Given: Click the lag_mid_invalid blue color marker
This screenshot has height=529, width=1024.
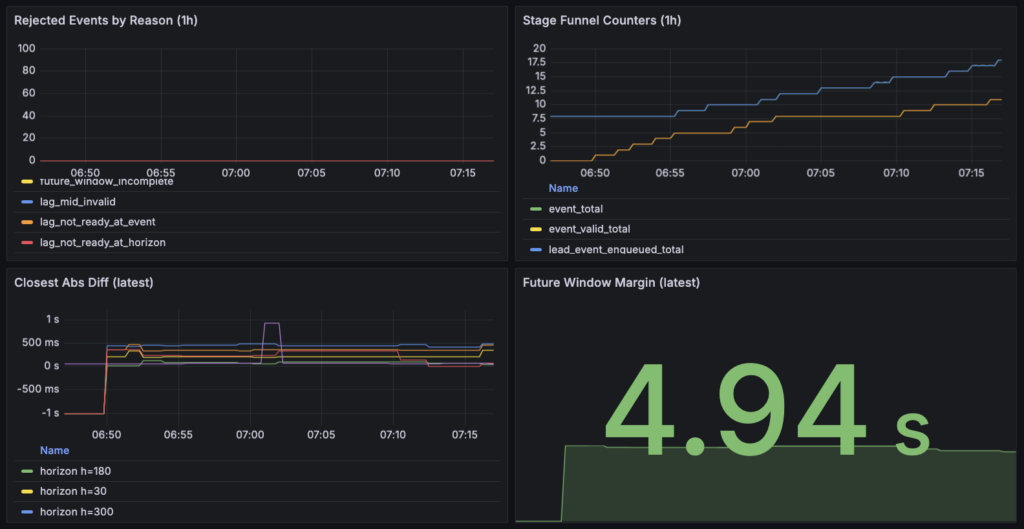Looking at the screenshot, I should click(x=27, y=202).
